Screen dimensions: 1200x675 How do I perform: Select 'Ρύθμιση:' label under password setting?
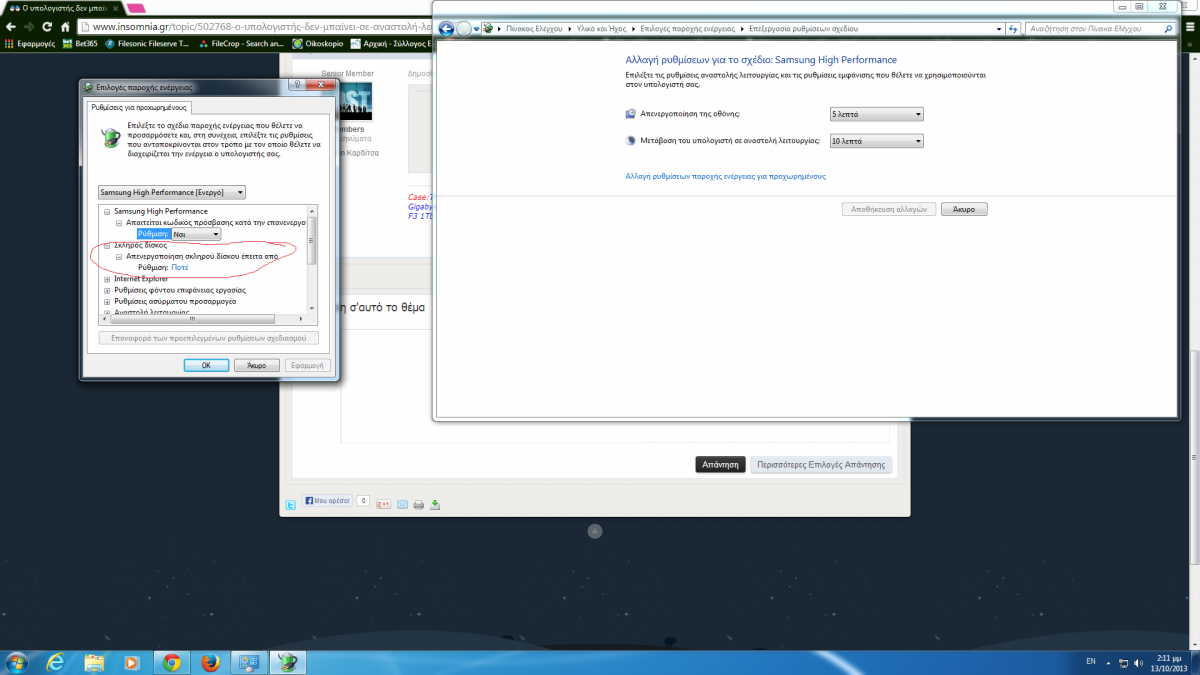[153, 234]
